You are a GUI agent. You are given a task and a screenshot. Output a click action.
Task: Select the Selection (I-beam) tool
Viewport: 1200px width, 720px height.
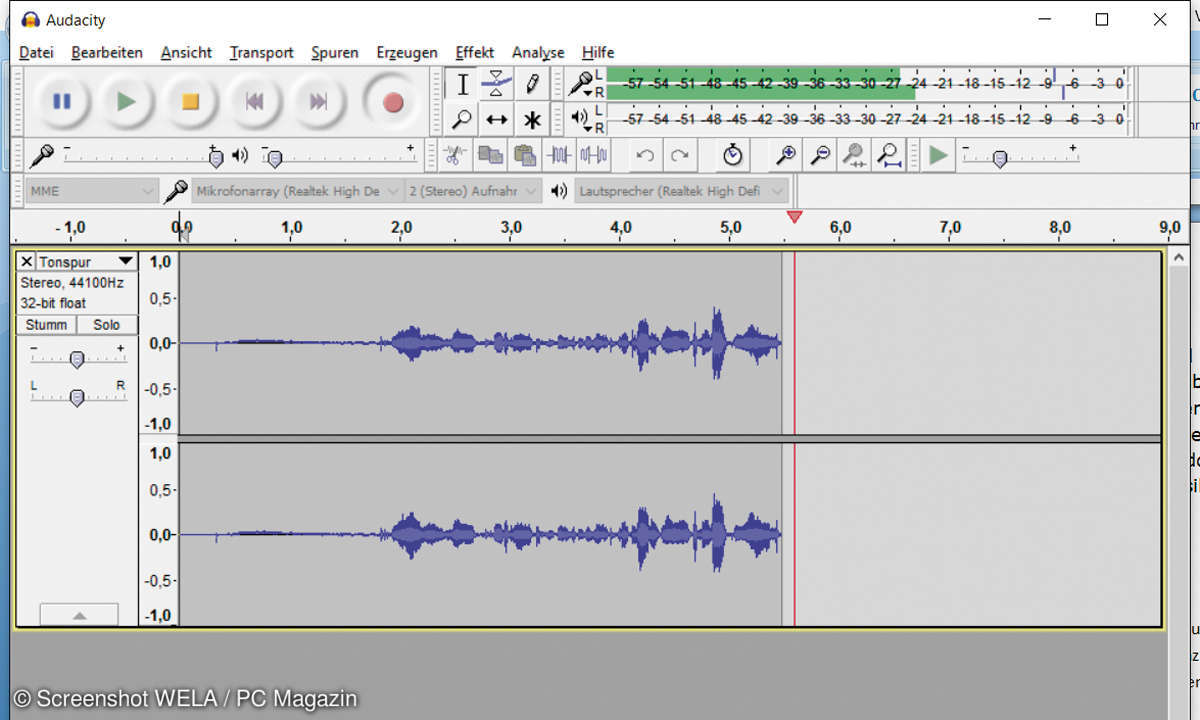[x=462, y=84]
